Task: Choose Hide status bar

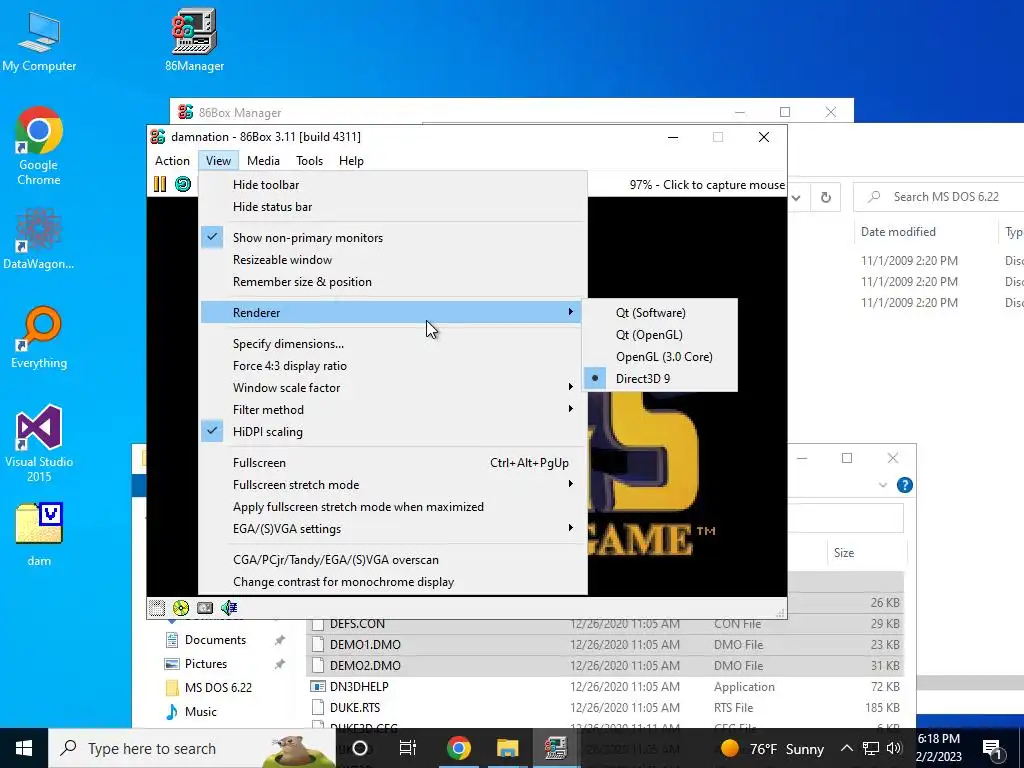Action: (x=392, y=207)
